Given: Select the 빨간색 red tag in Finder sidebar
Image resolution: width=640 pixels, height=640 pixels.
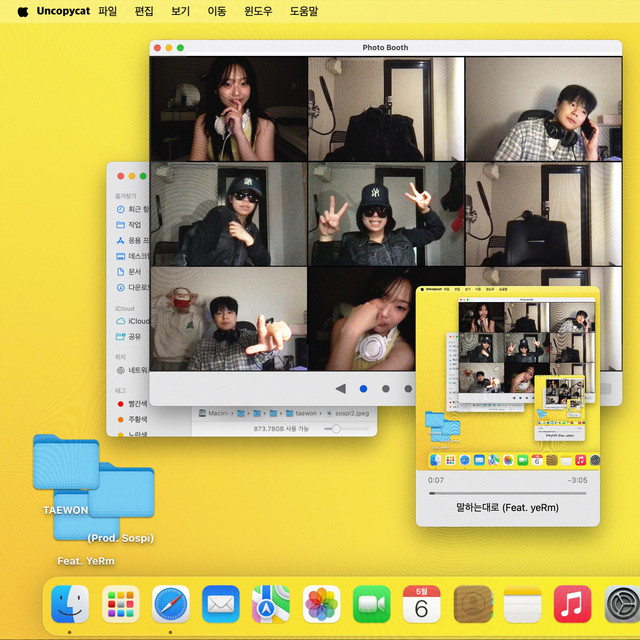Looking at the screenshot, I should (x=134, y=403).
